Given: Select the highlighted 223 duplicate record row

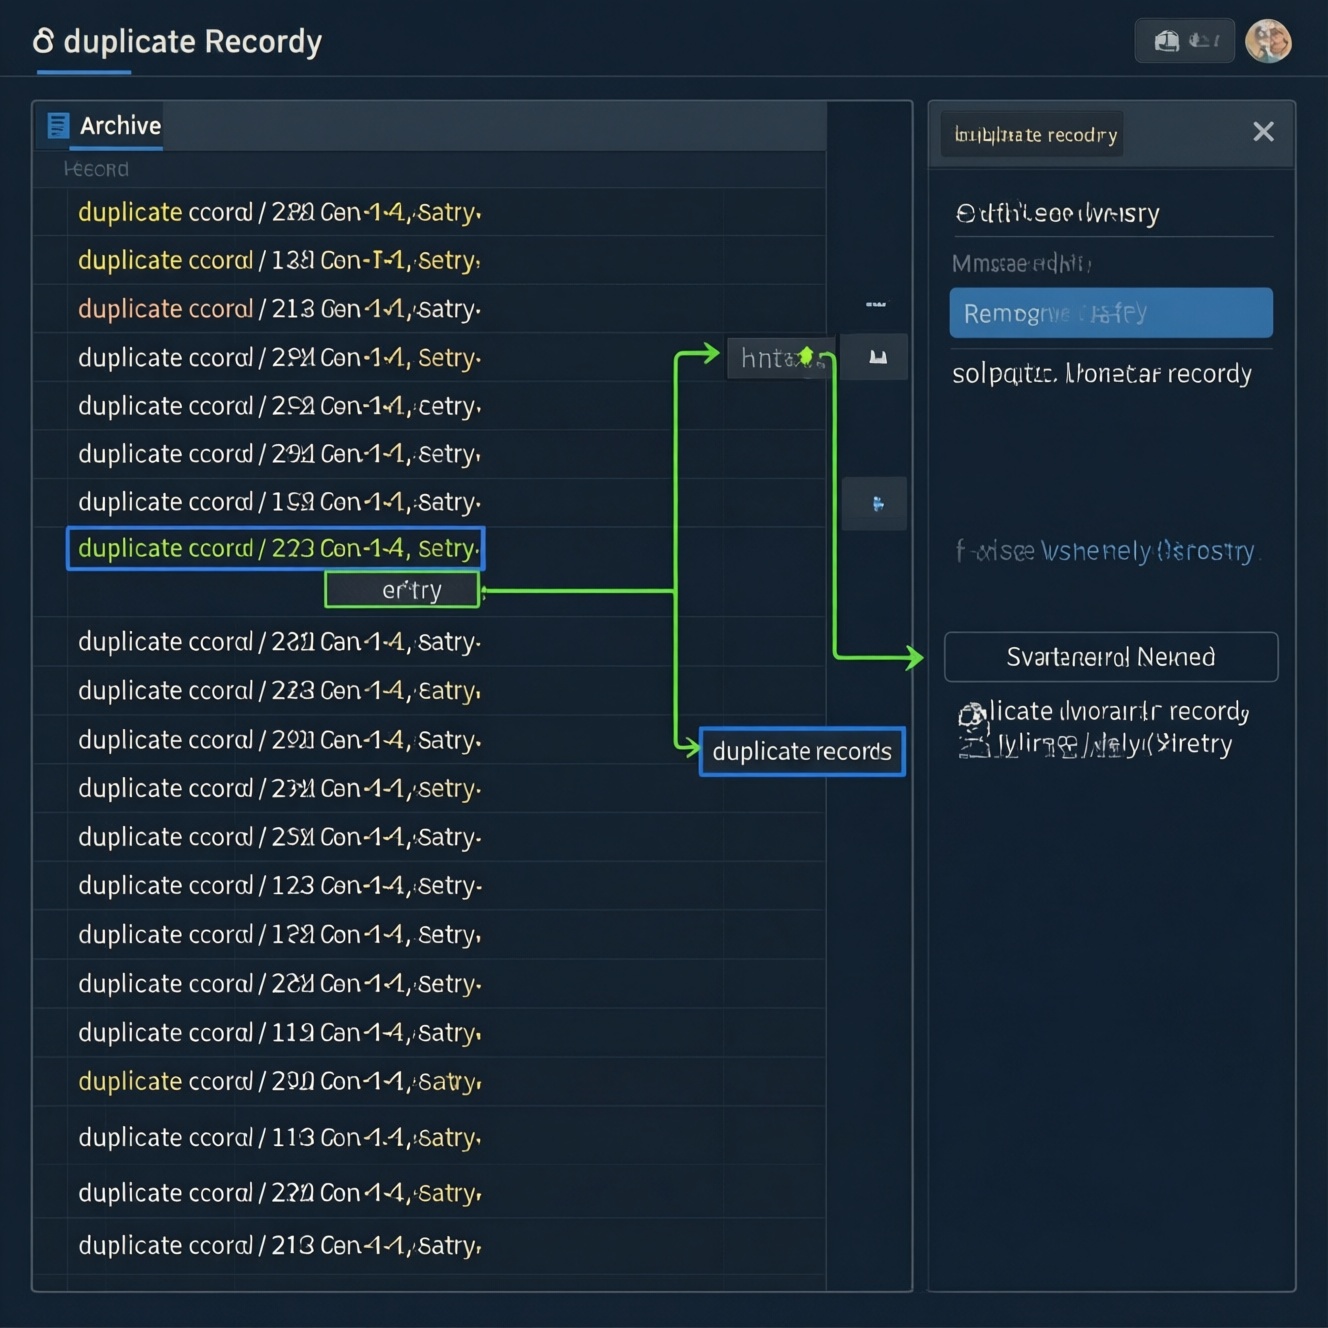Looking at the screenshot, I should 276,548.
